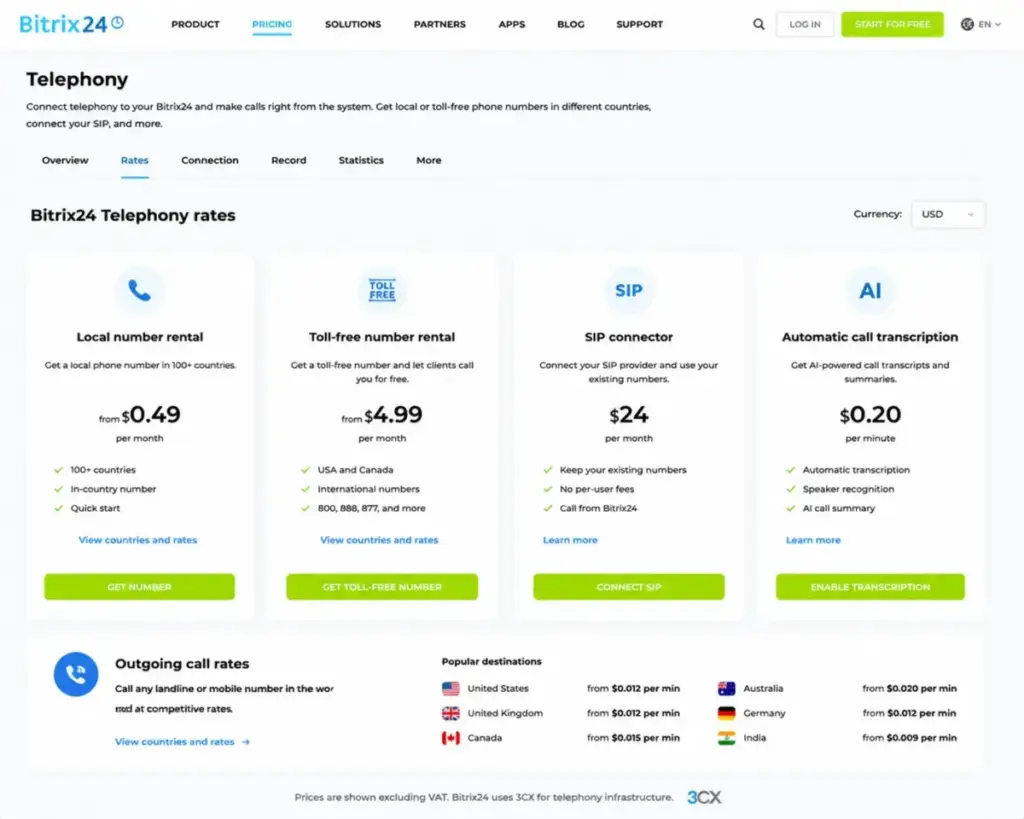Click the AI transcription icon
This screenshot has height=819, width=1024.
[x=870, y=290]
